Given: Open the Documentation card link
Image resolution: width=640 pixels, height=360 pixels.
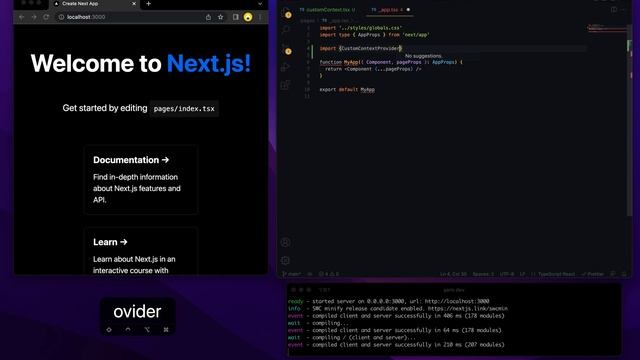Looking at the screenshot, I should [141, 180].
